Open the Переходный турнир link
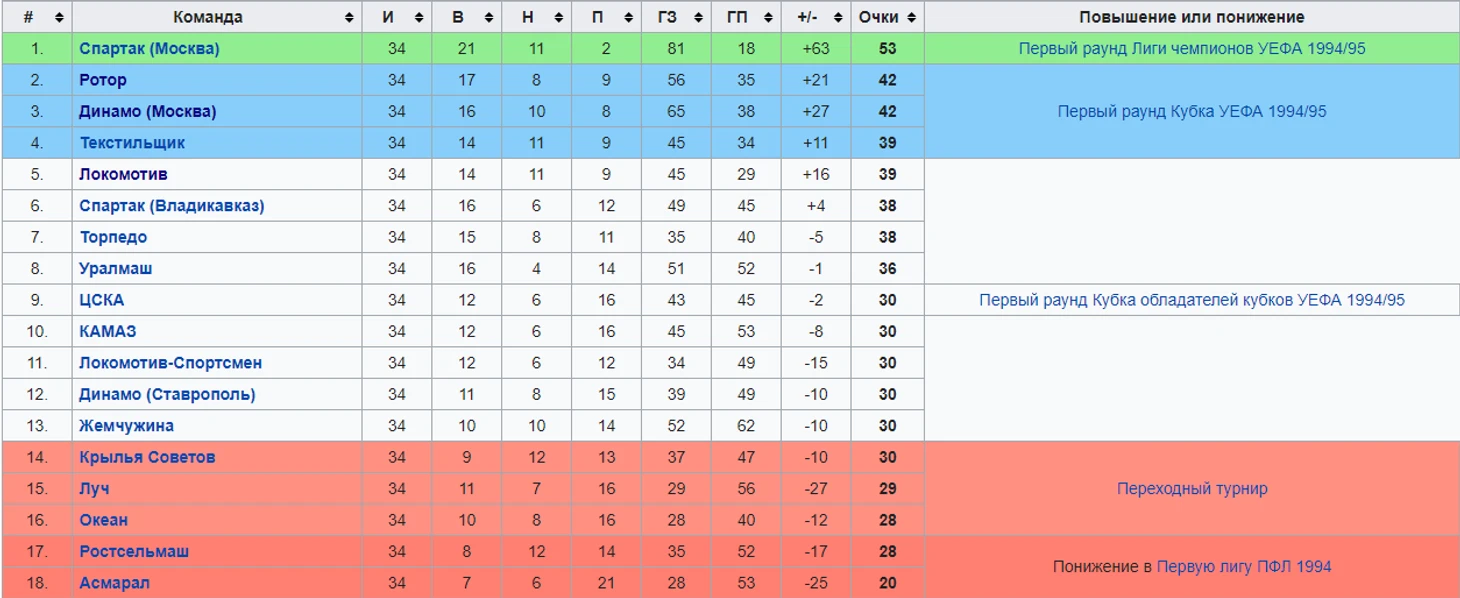The width and height of the screenshot is (1460, 598). point(1192,488)
